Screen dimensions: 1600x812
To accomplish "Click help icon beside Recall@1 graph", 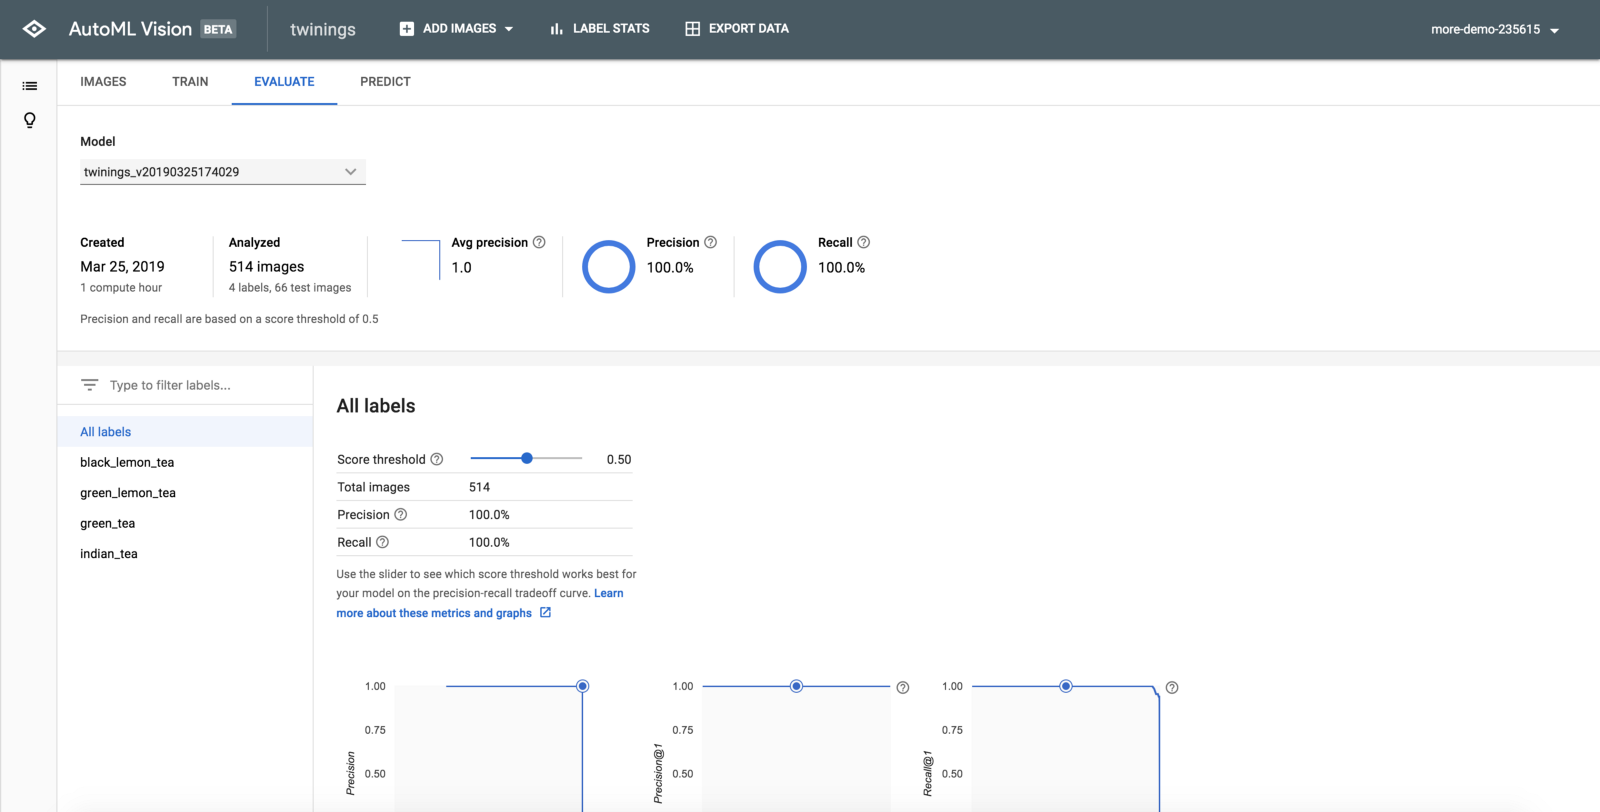I will click(x=1172, y=687).
